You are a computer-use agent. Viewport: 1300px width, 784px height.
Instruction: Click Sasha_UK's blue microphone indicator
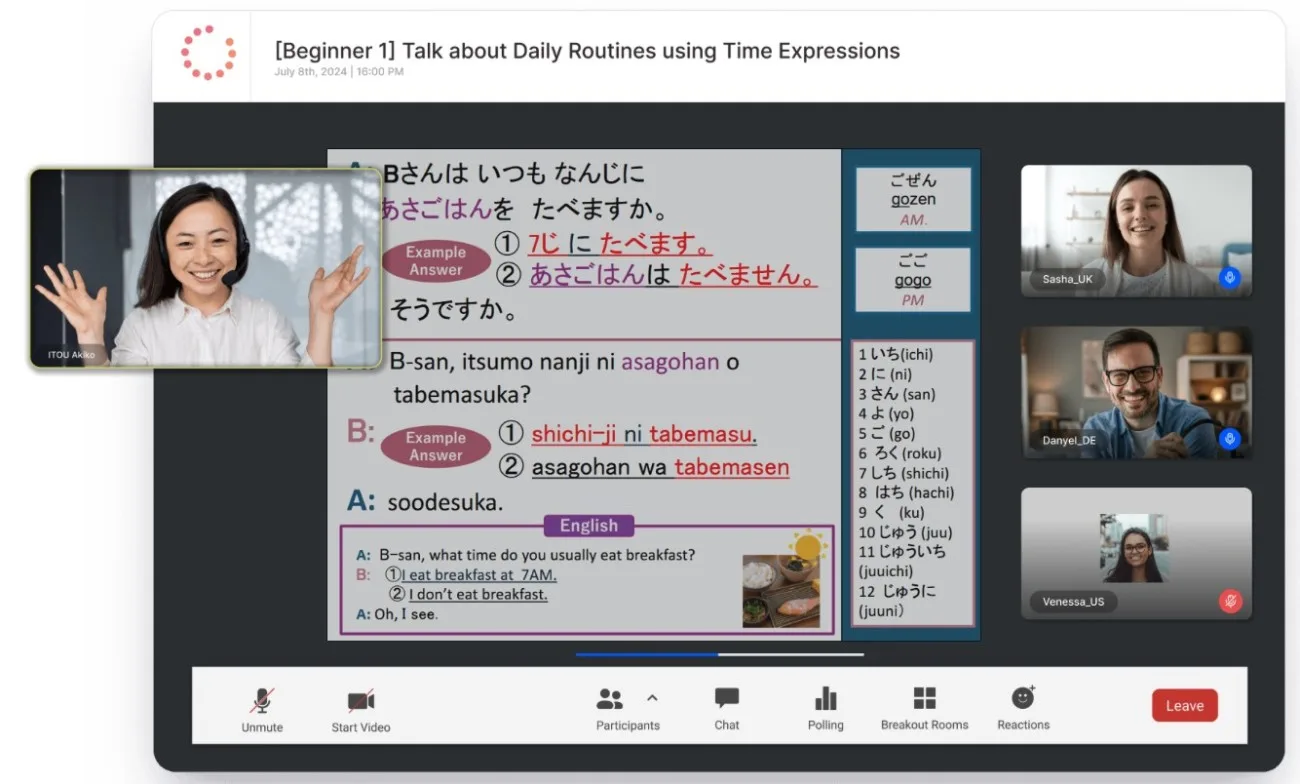click(x=1230, y=278)
